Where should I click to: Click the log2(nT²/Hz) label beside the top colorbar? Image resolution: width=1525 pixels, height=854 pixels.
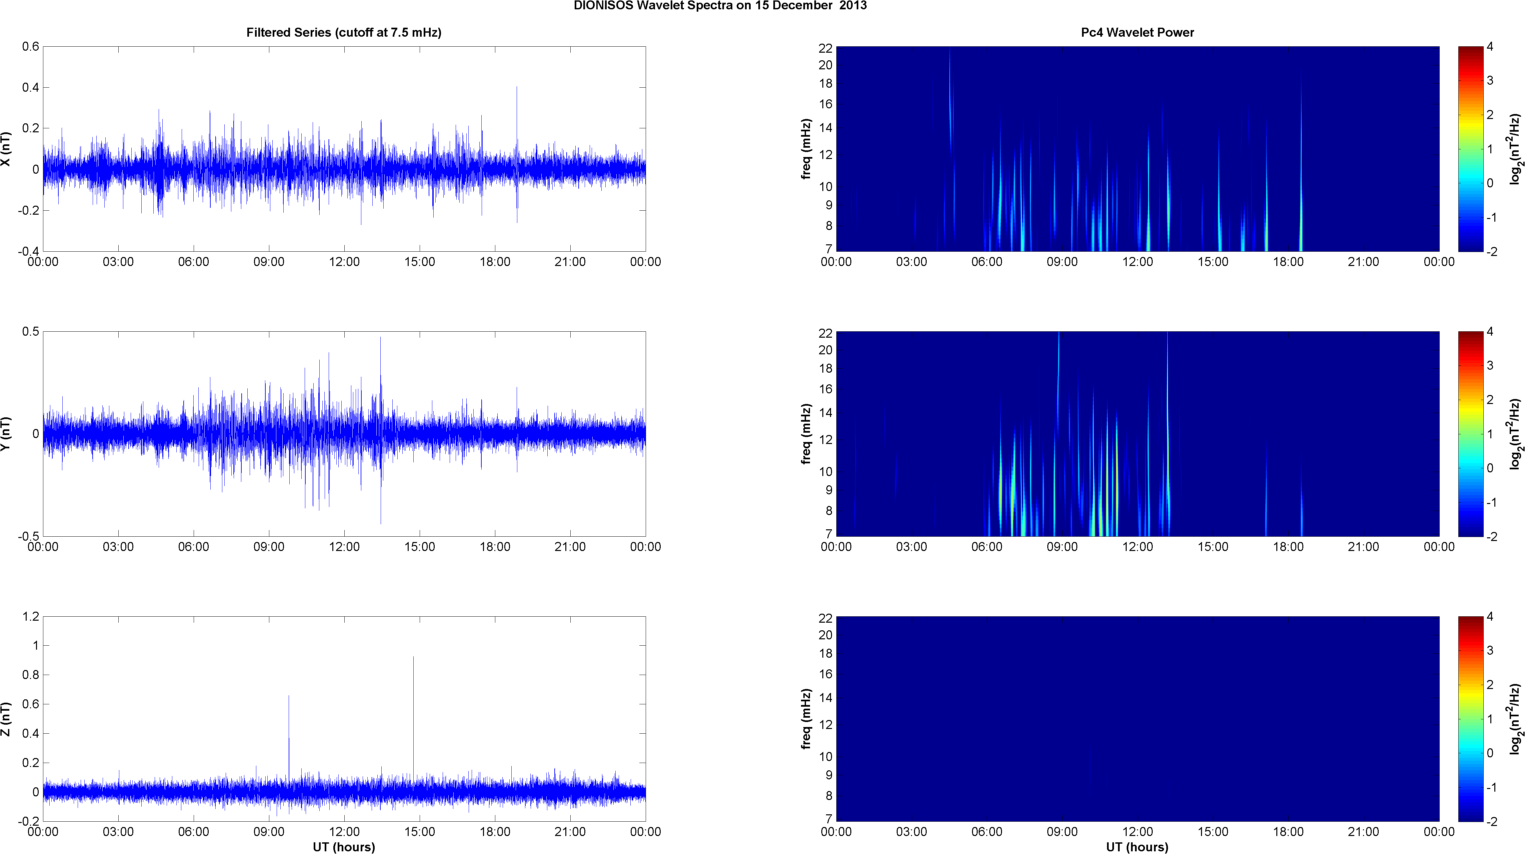pos(1515,149)
